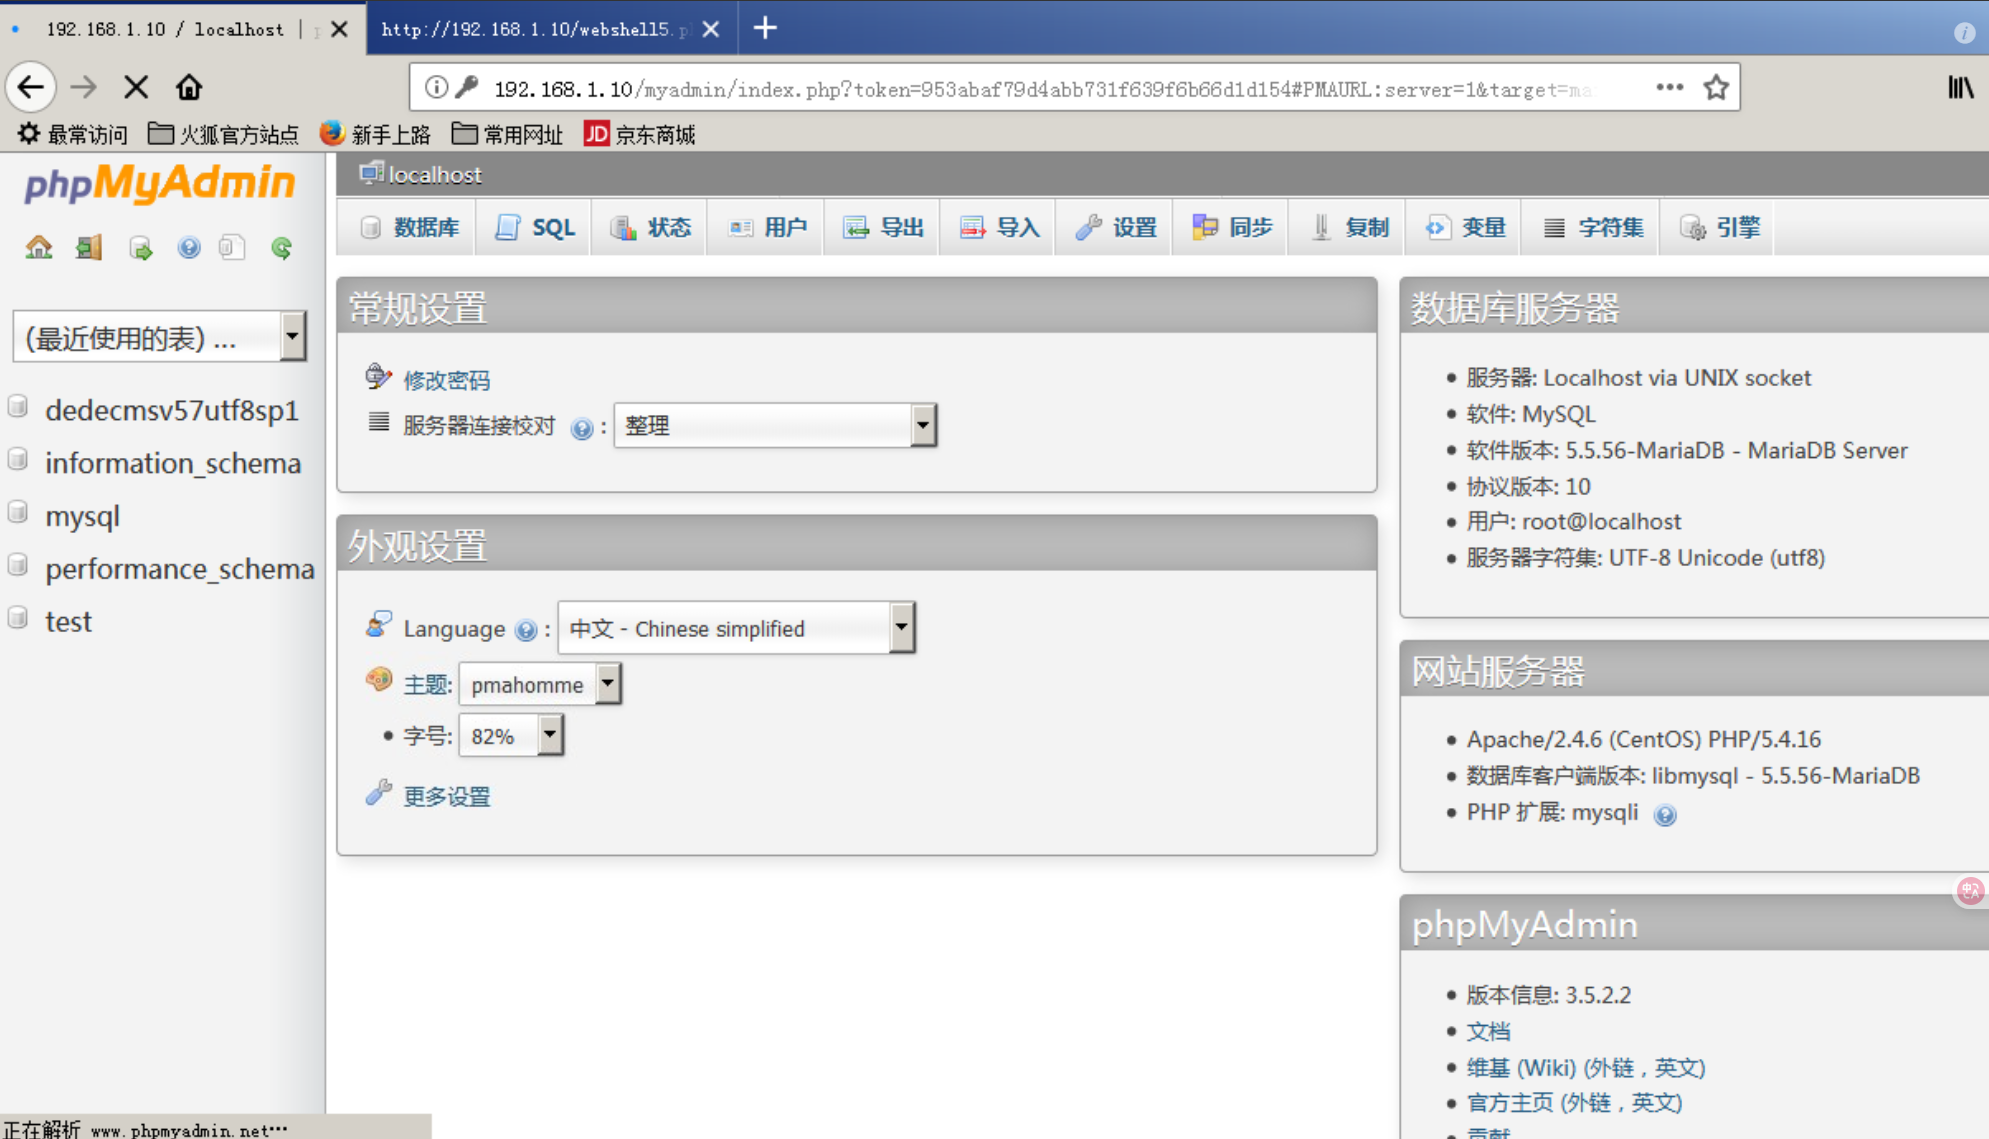
Task: Open the 最近使用的表 dropdown
Action: point(159,337)
